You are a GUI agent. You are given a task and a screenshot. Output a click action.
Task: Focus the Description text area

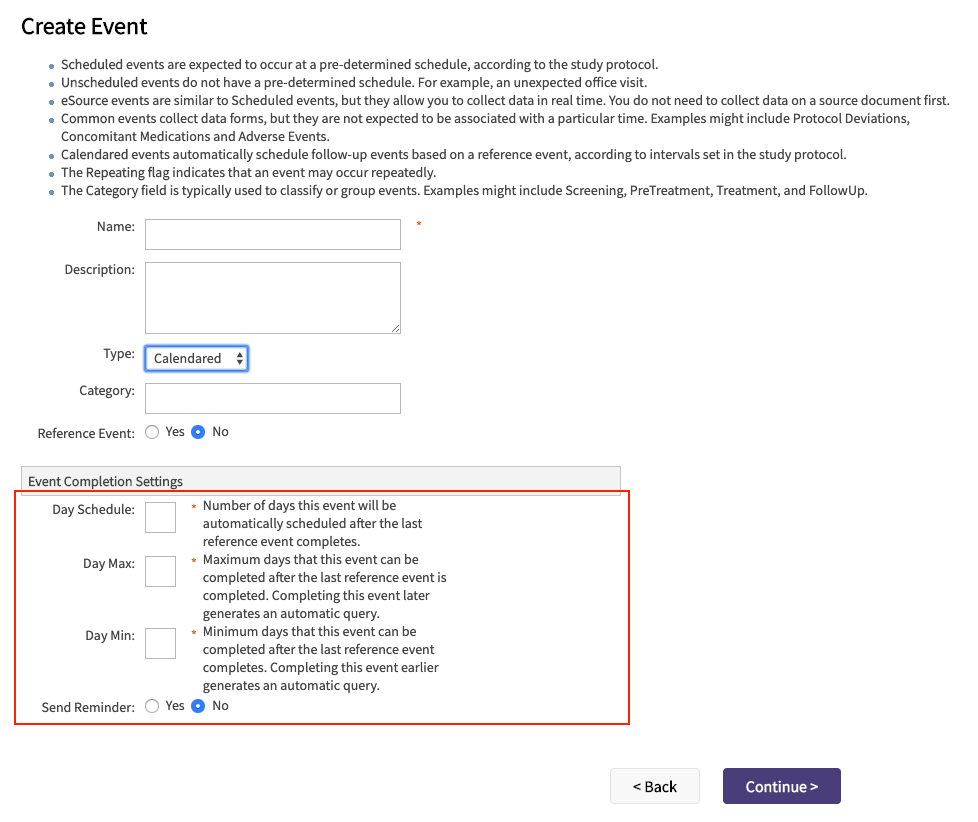[272, 298]
